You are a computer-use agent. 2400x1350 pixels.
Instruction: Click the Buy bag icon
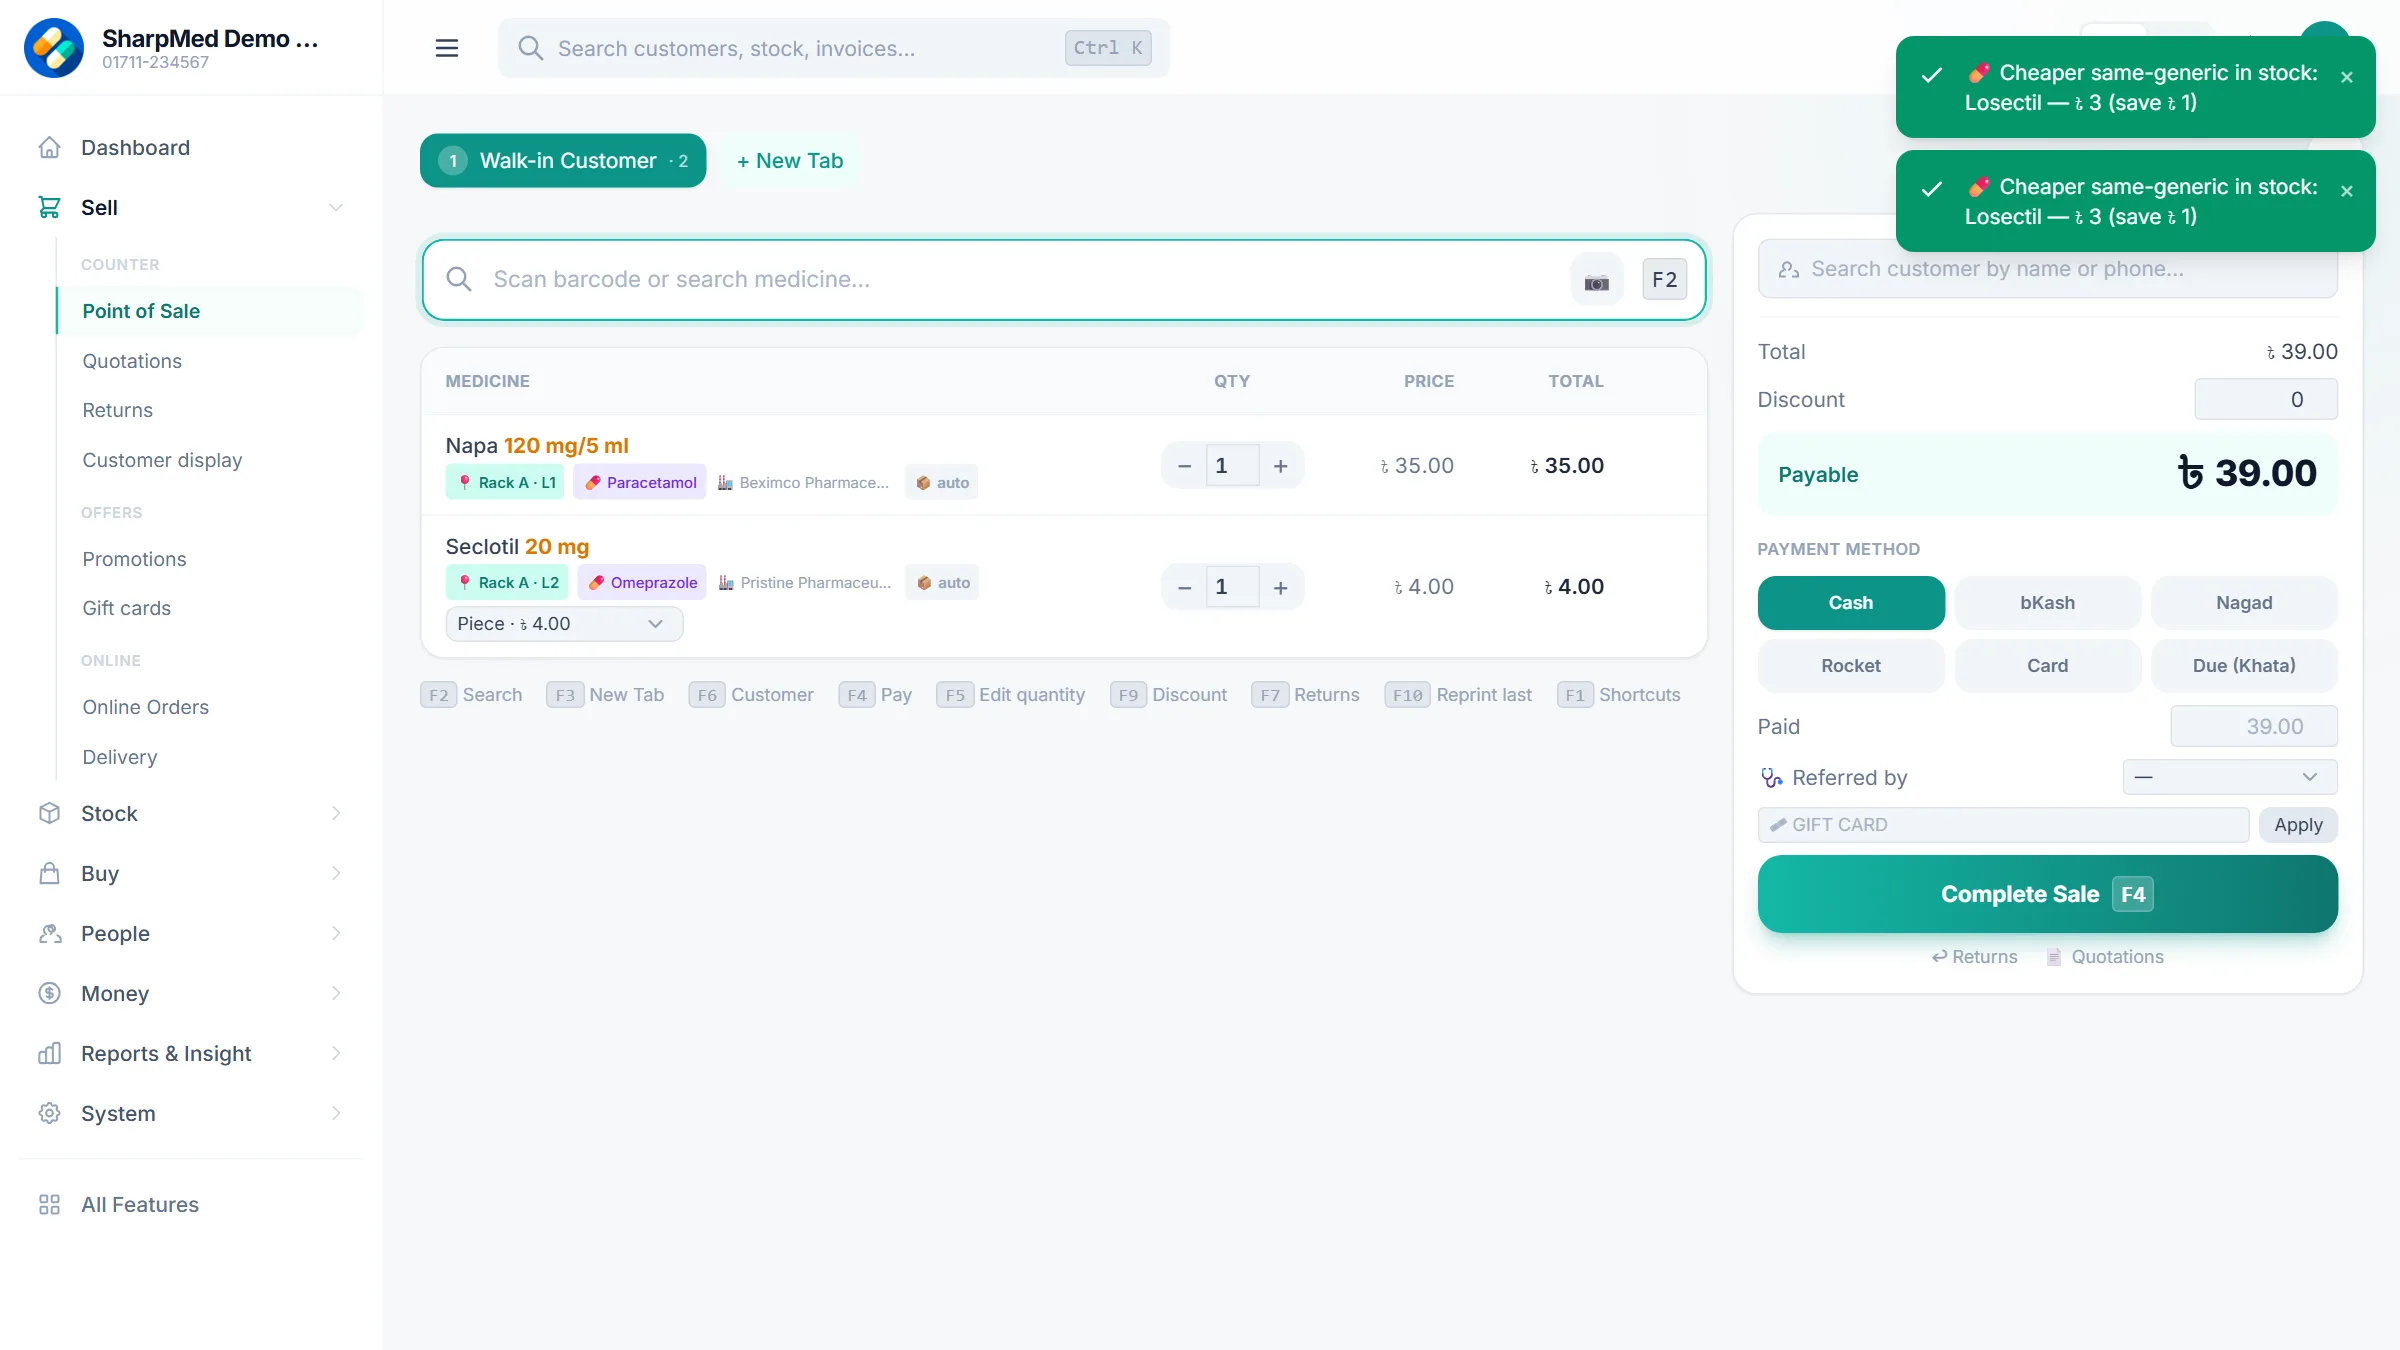pyautogui.click(x=49, y=873)
